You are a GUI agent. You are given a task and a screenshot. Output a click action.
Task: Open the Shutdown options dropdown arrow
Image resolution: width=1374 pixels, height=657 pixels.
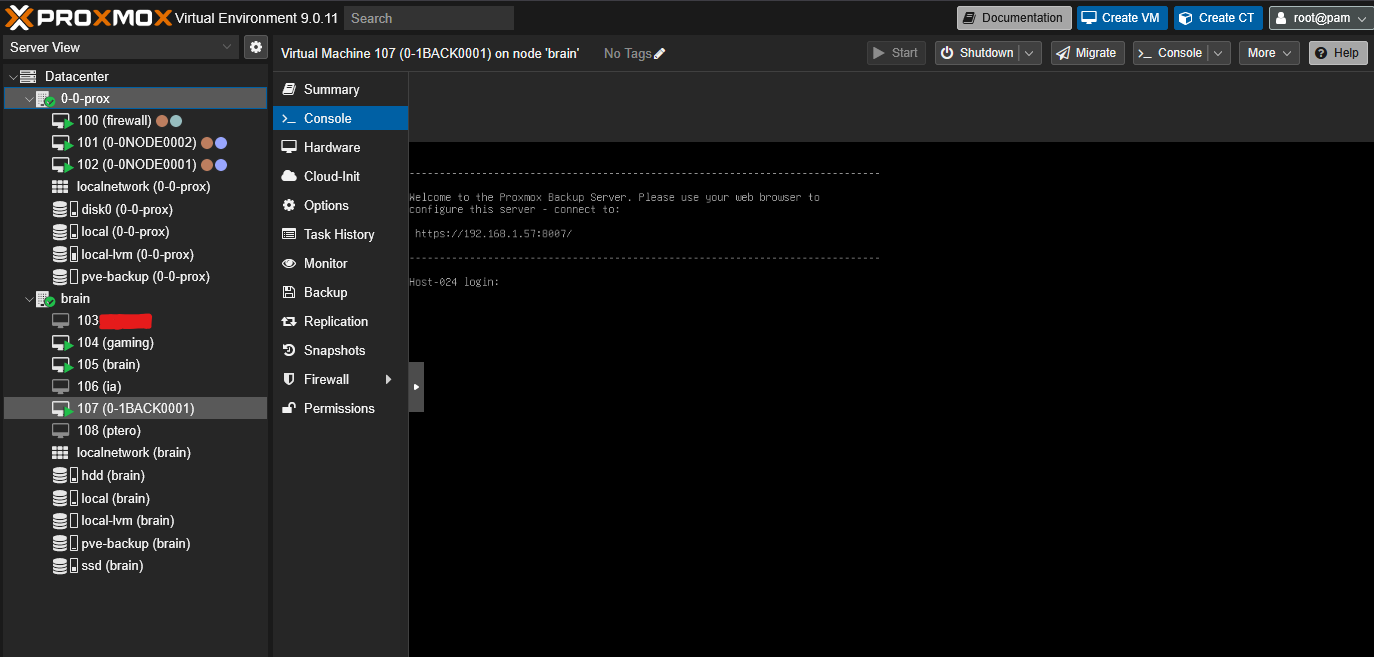[1030, 53]
